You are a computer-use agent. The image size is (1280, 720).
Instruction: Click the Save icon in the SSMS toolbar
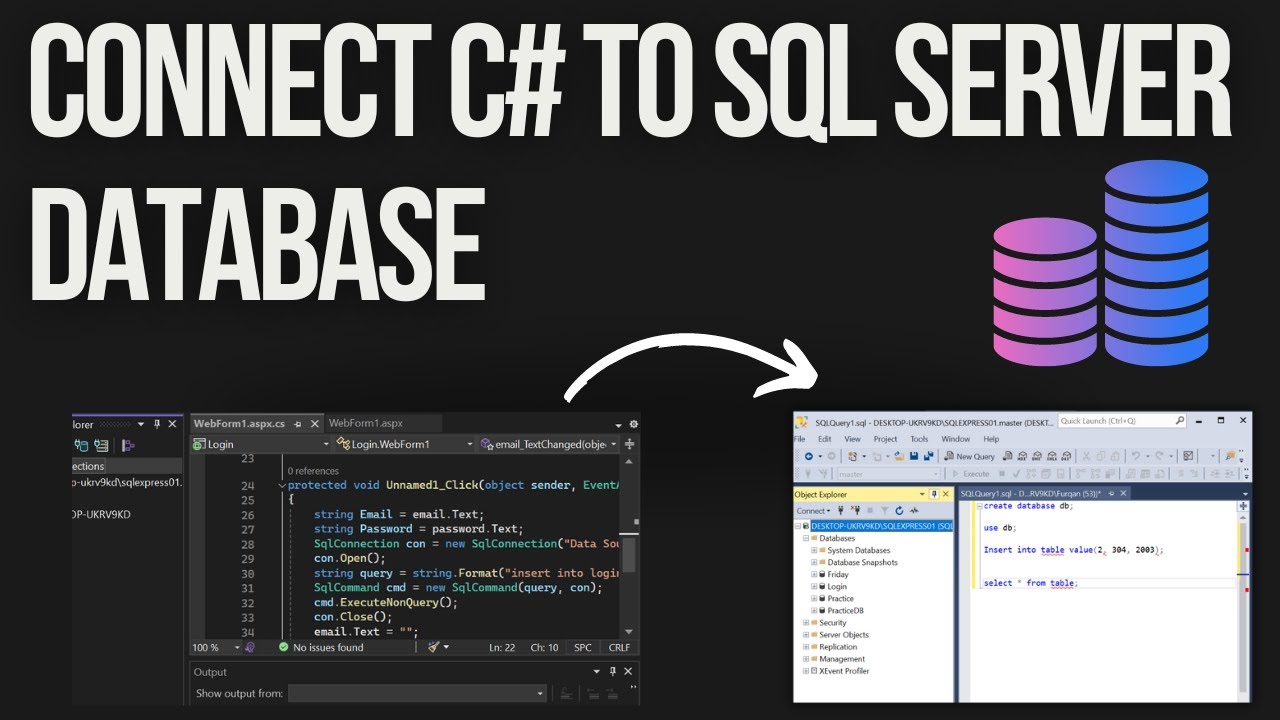(914, 456)
